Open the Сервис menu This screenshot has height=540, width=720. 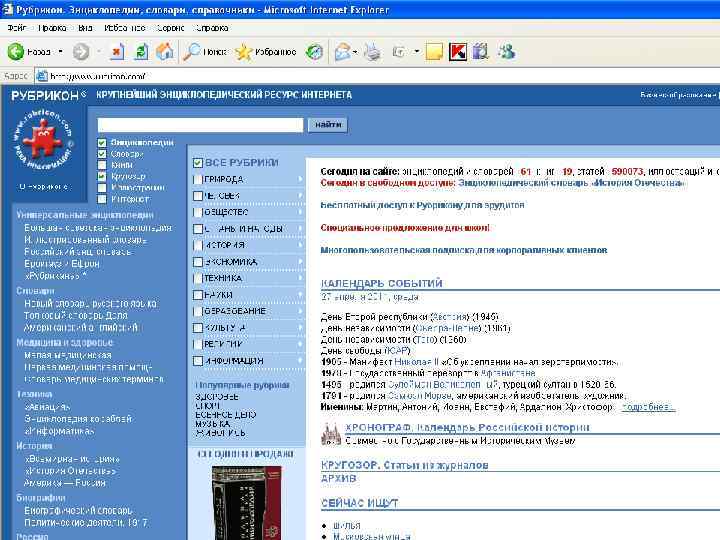pyautogui.click(x=170, y=28)
